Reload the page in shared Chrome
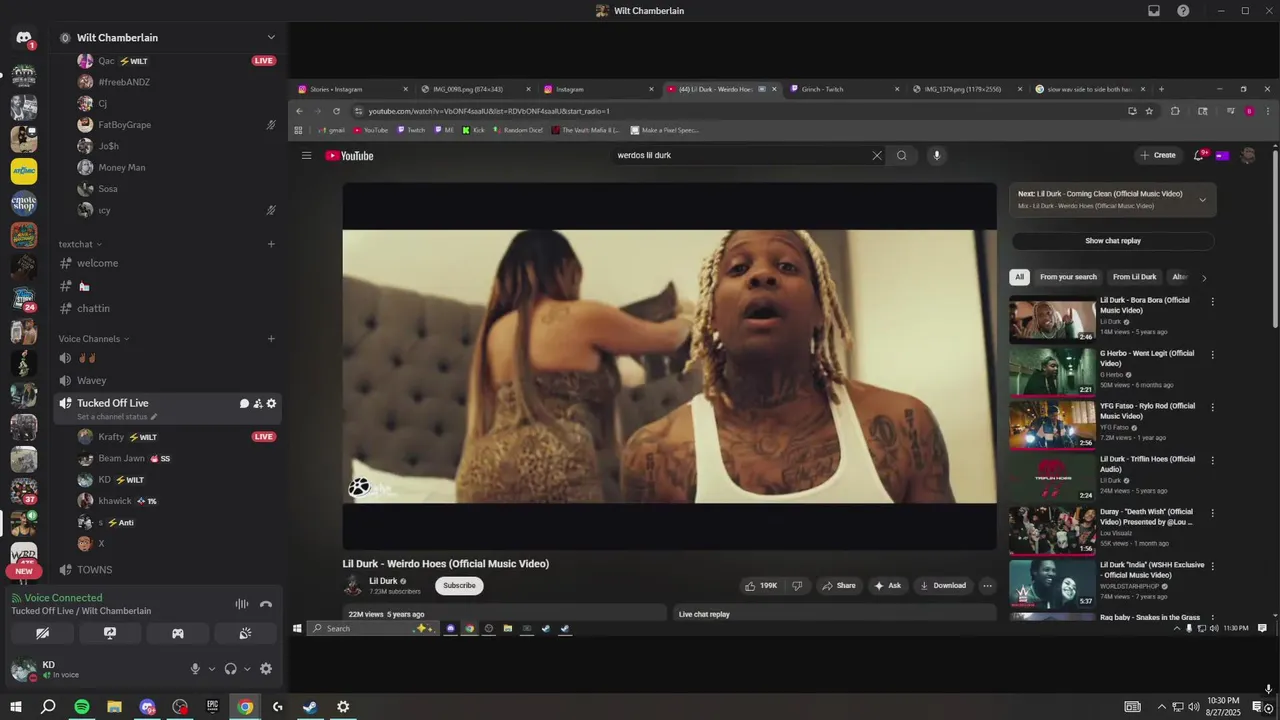 pos(336,111)
